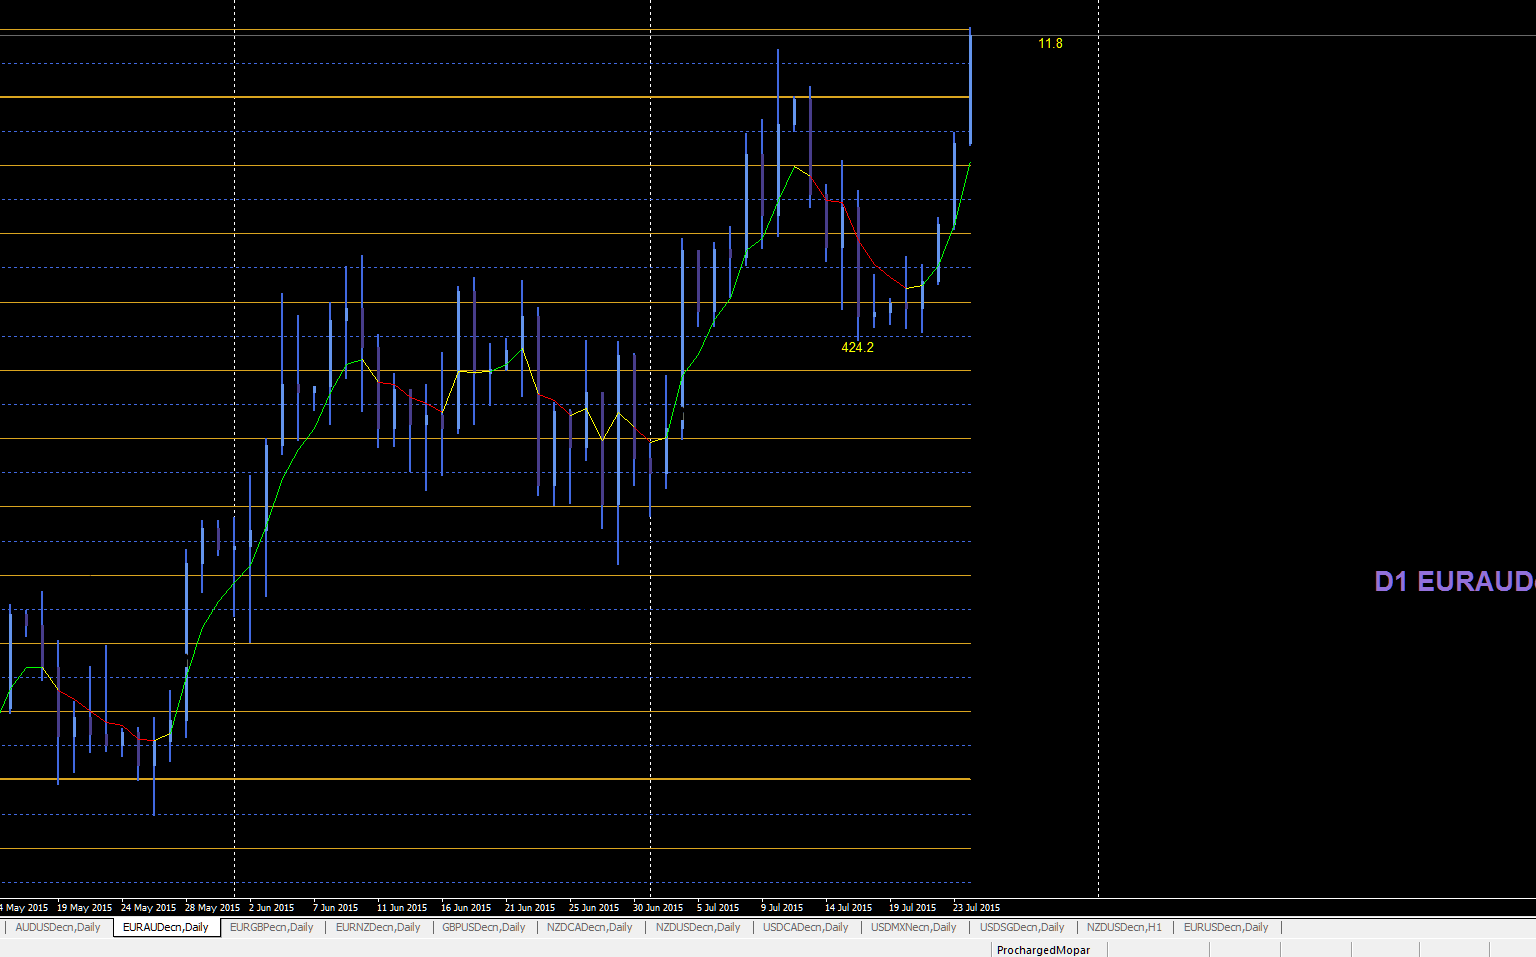Click the 11 Jun 2015 date label
The height and width of the screenshot is (957, 1536).
(x=402, y=908)
